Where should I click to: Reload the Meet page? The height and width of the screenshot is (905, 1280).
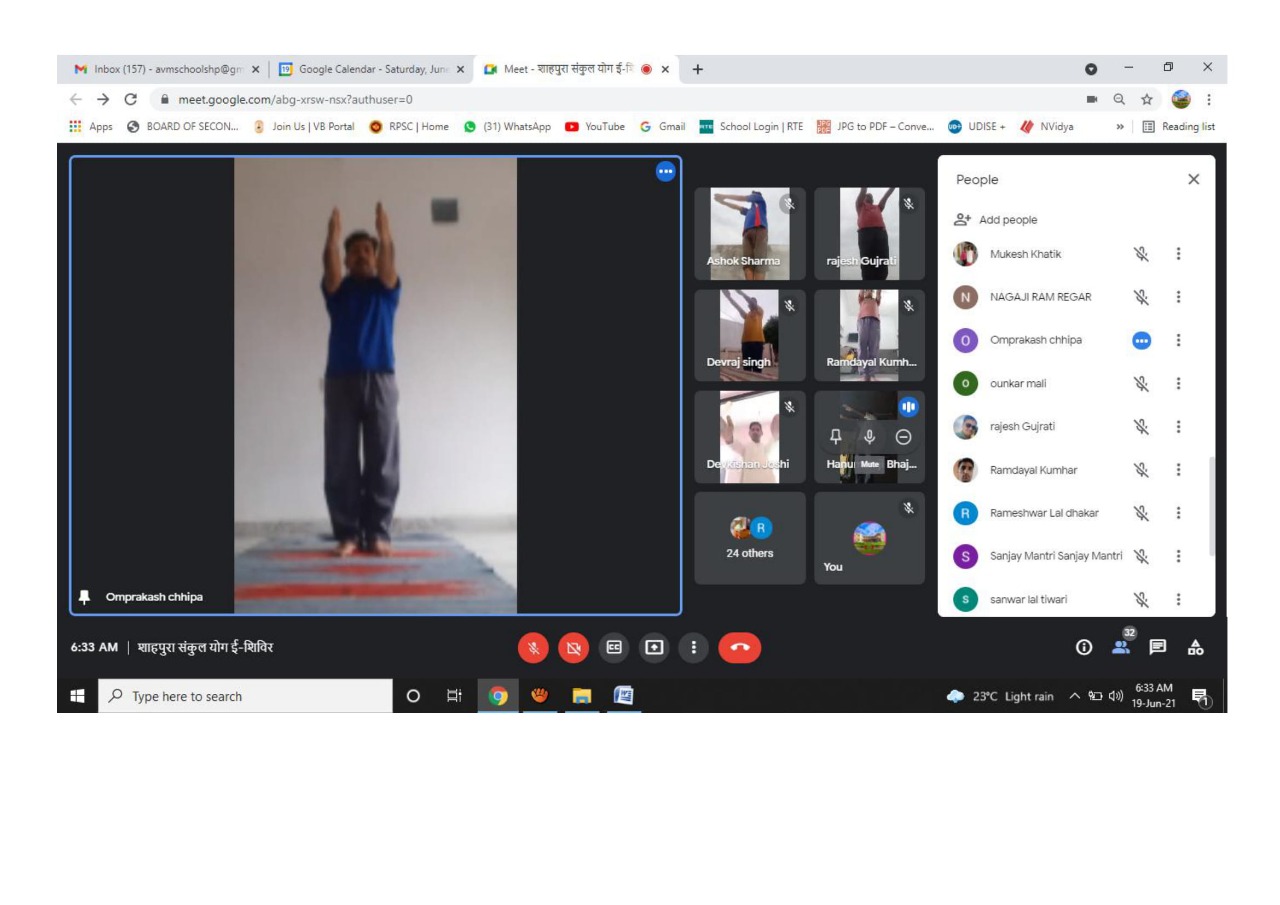(130, 99)
